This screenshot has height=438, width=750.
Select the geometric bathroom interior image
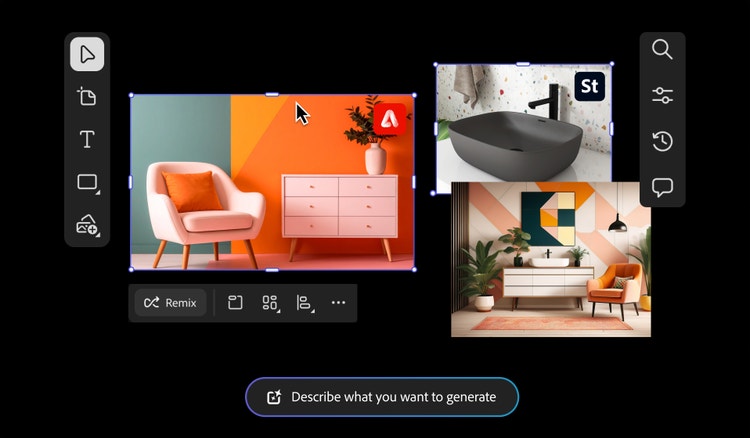[x=551, y=259]
